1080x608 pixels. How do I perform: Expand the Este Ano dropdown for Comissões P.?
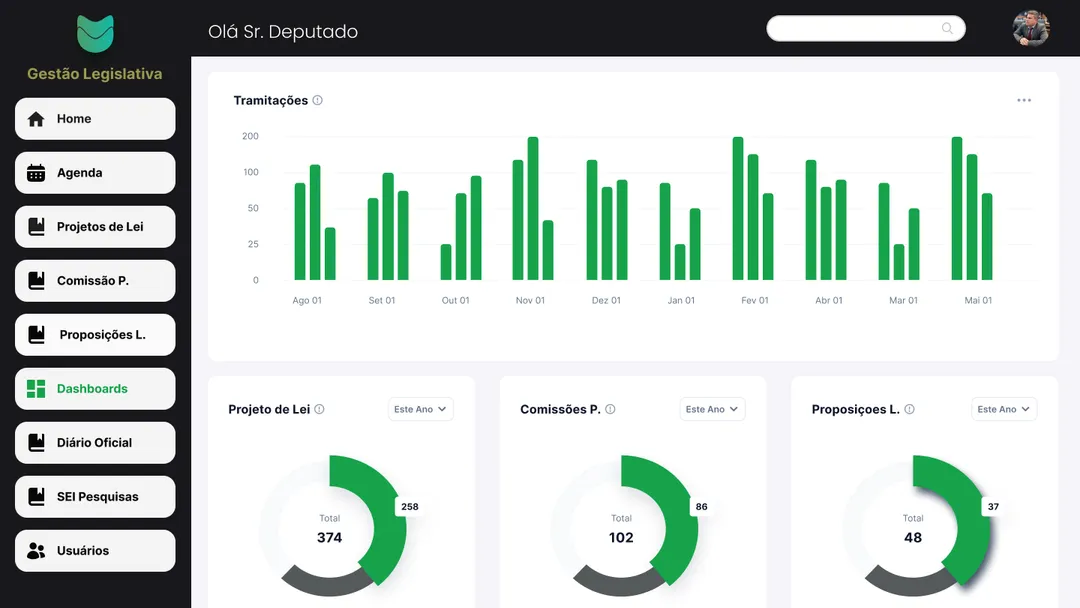[712, 409]
